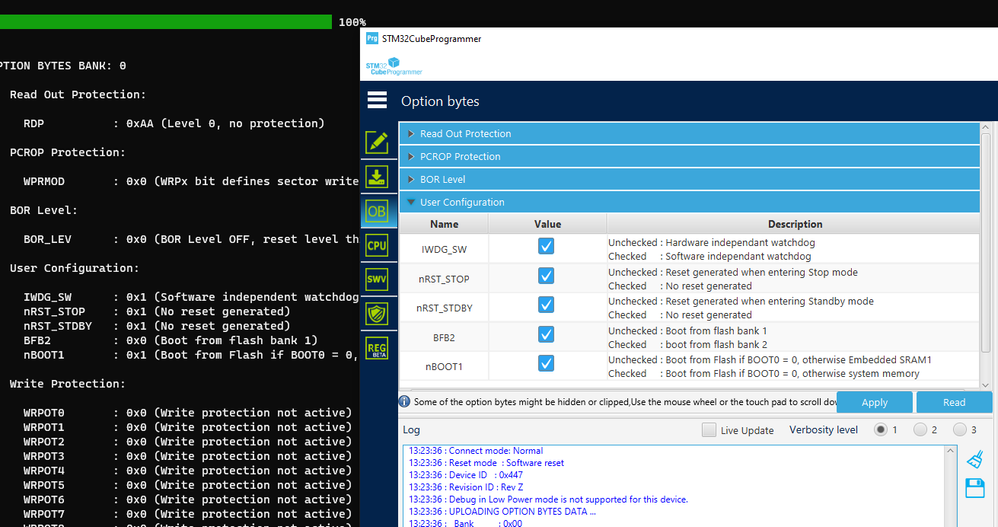998x527 pixels.
Task: Click the nBOOT1 name cell
Action: [x=444, y=367]
